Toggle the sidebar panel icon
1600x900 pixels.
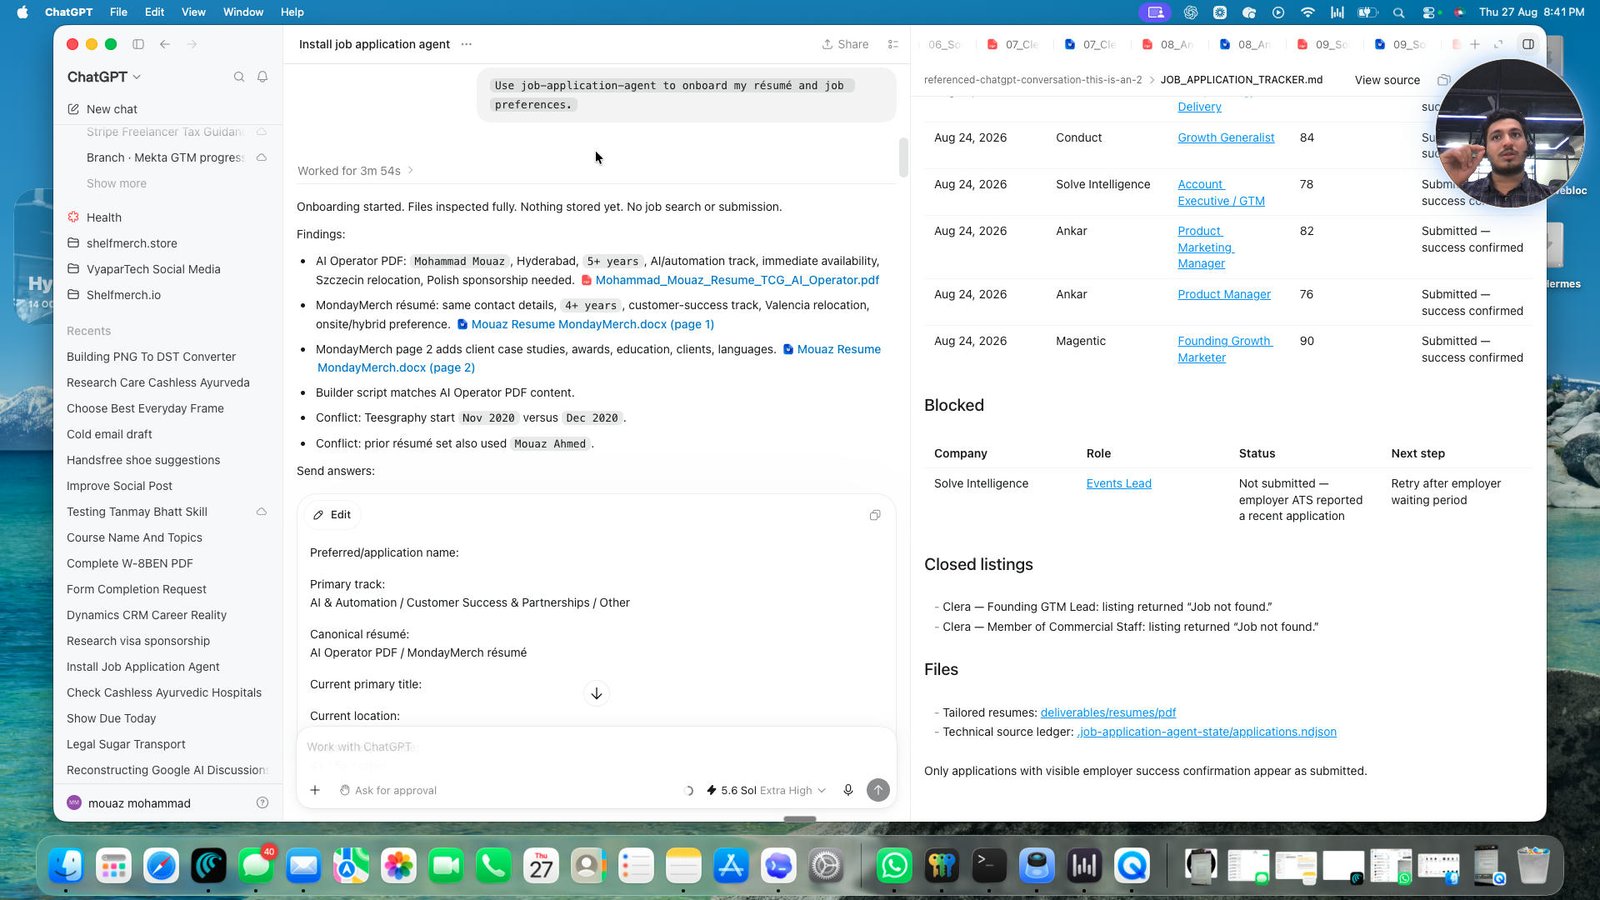pos(138,44)
